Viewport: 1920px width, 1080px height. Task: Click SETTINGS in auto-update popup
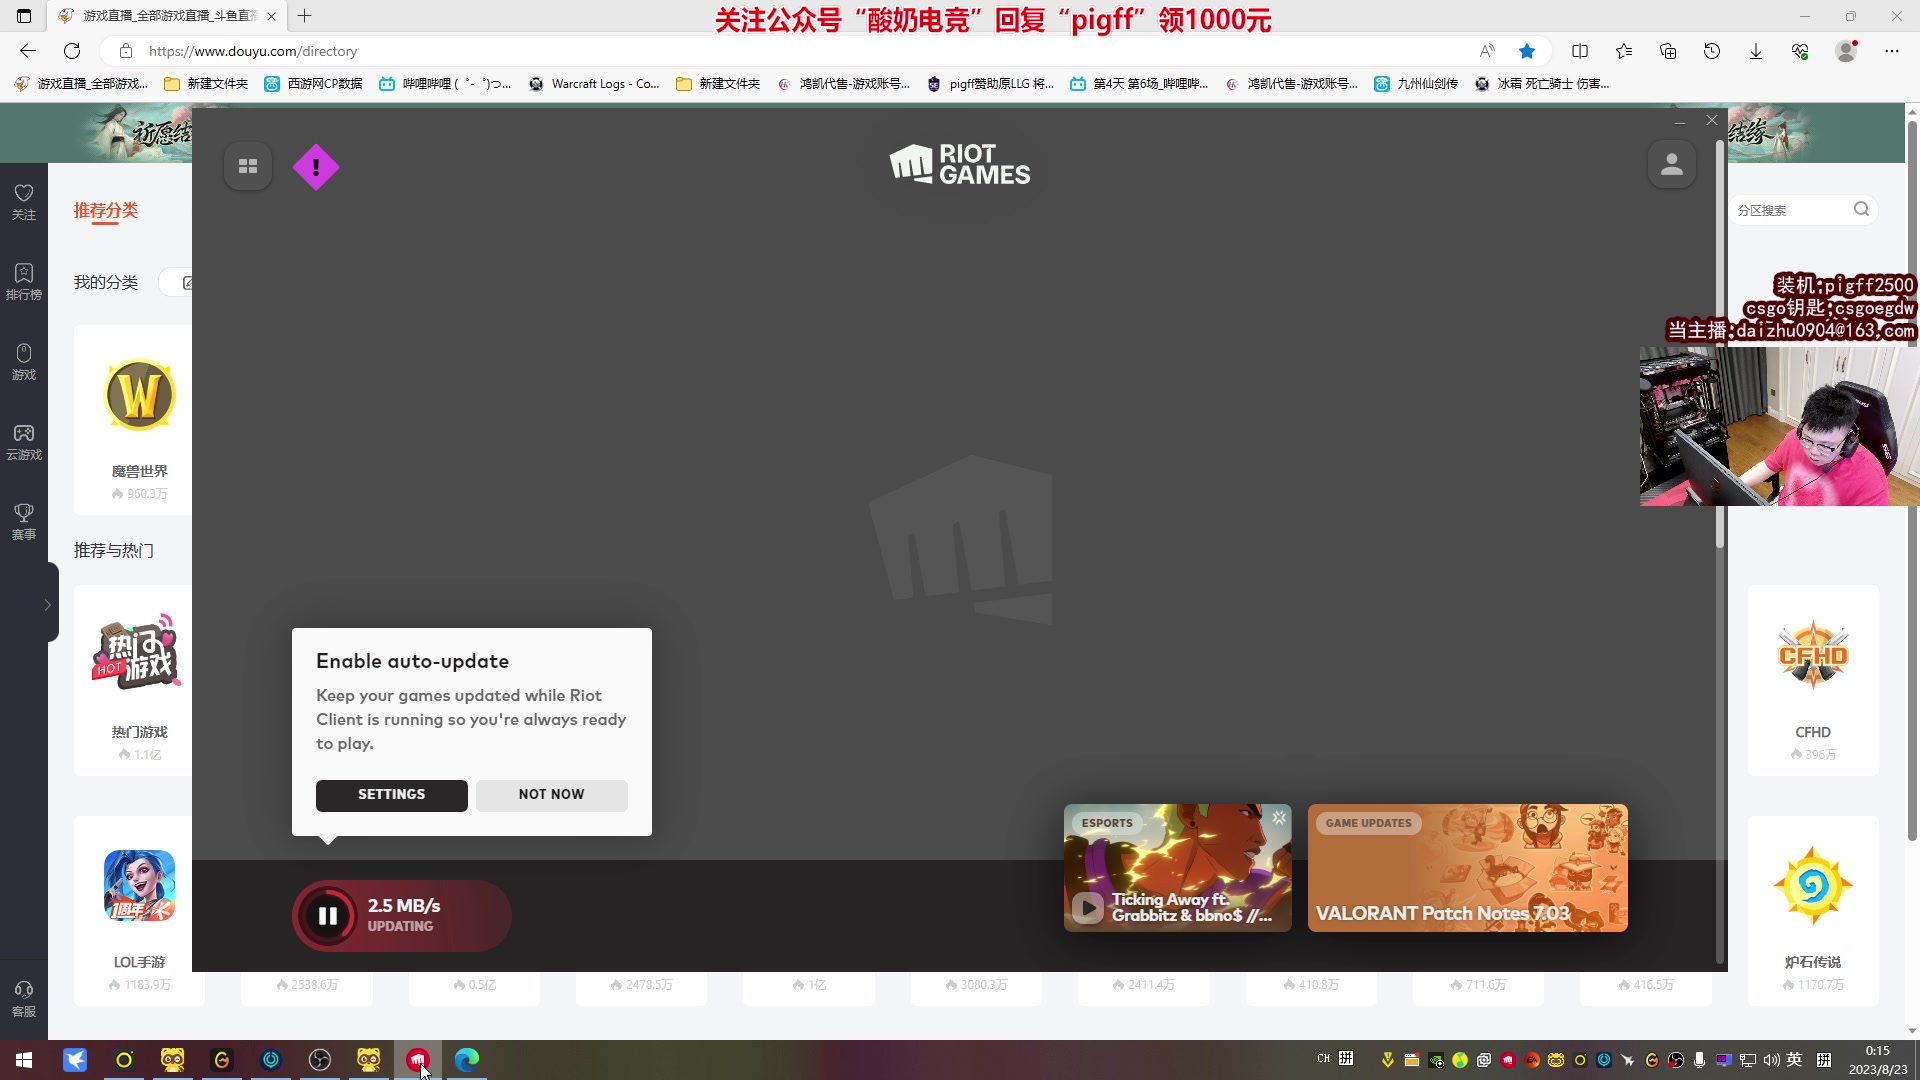(x=392, y=795)
